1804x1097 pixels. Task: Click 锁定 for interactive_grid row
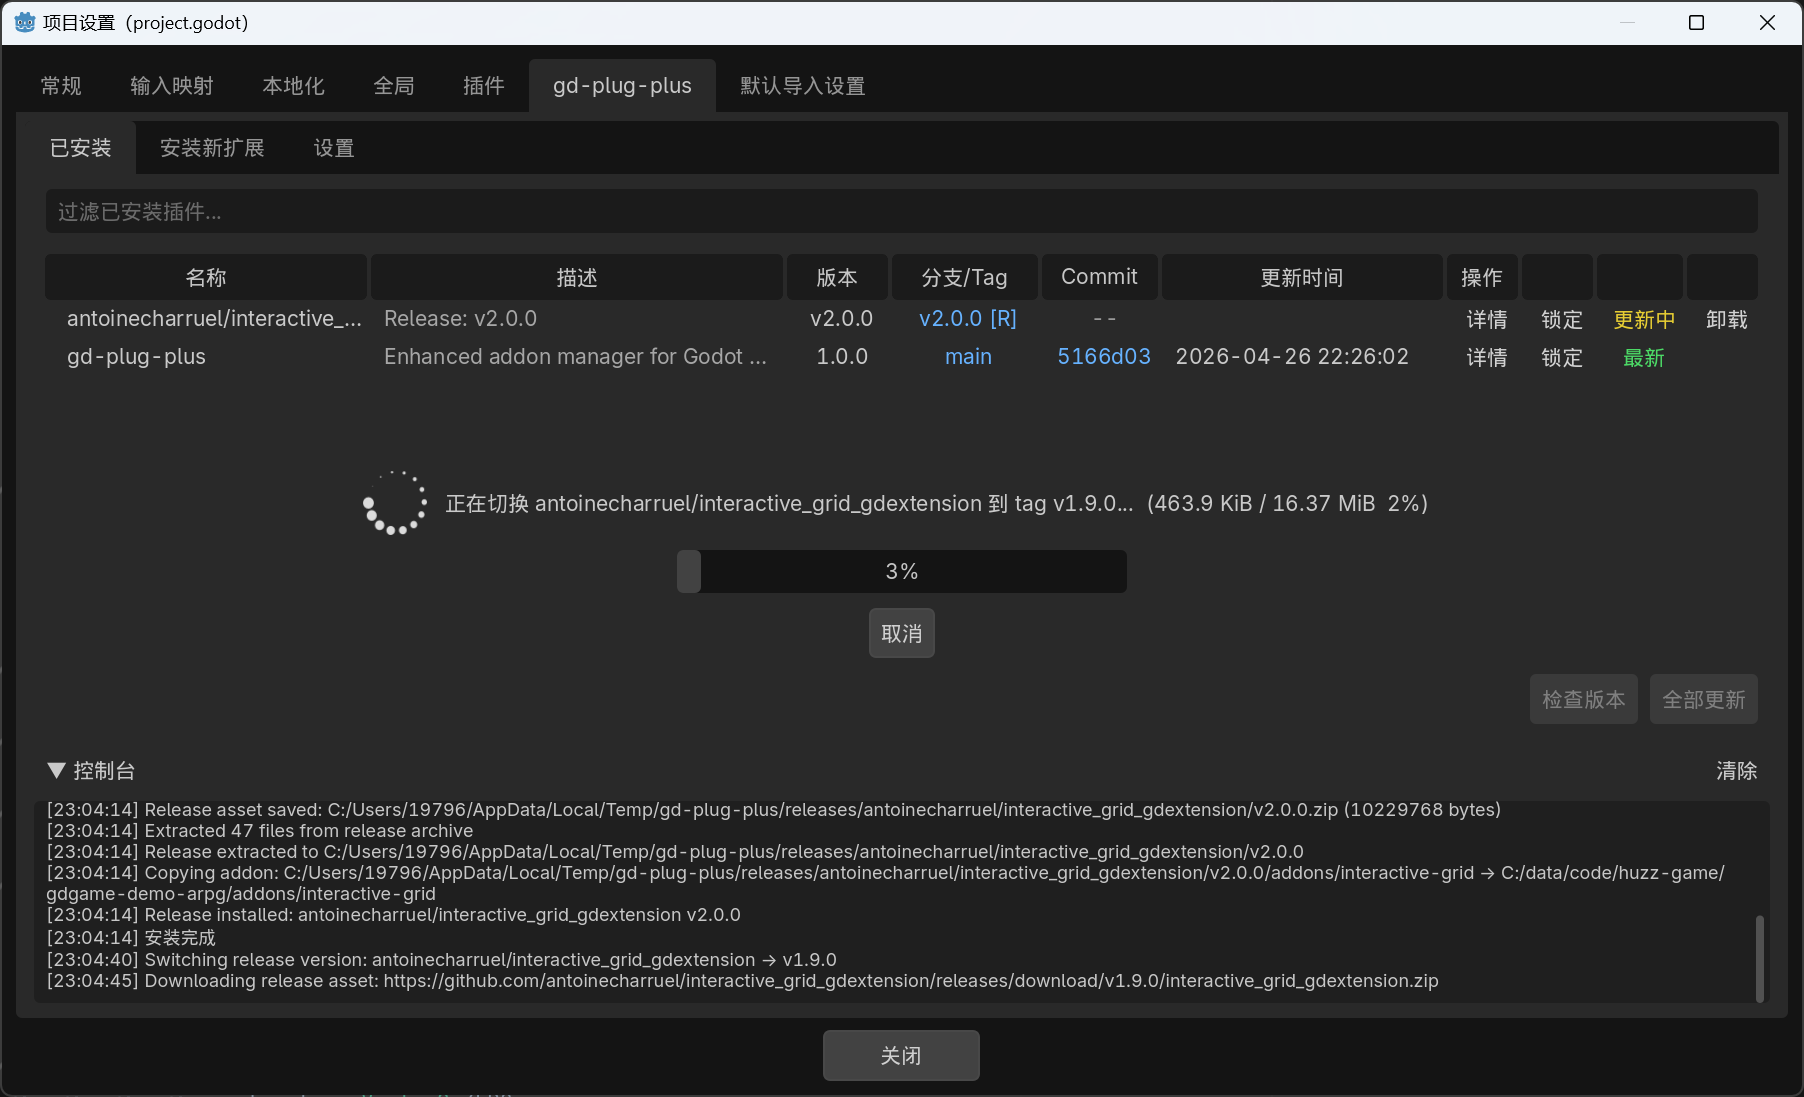[1562, 320]
